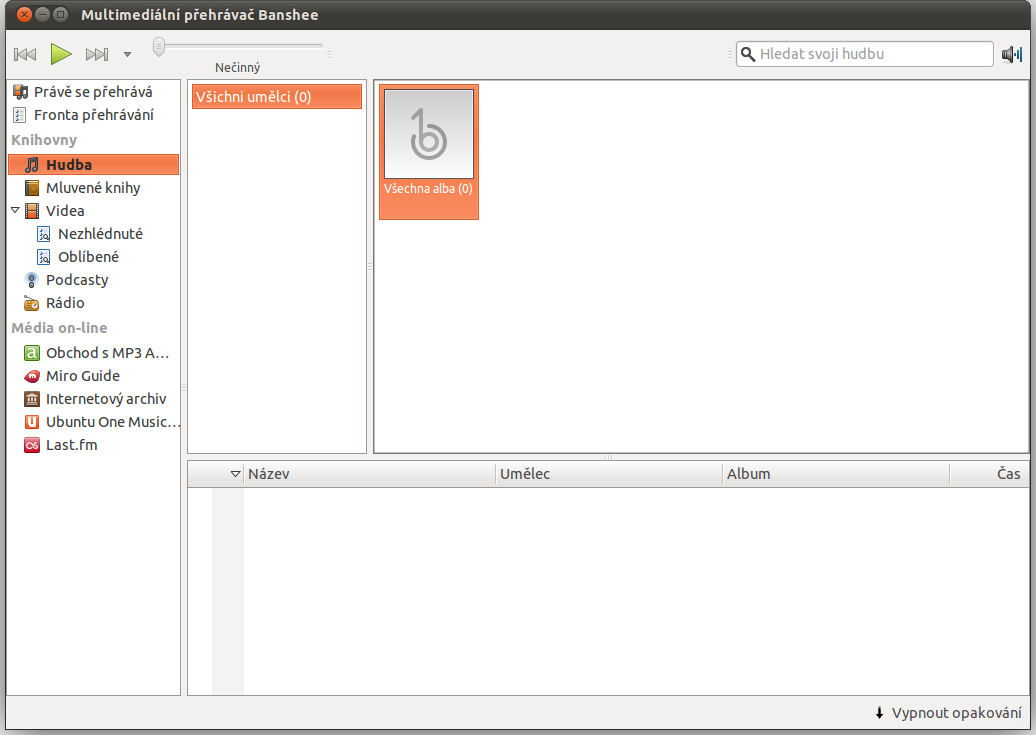
Task: Skip to the next track
Action: pos(96,54)
